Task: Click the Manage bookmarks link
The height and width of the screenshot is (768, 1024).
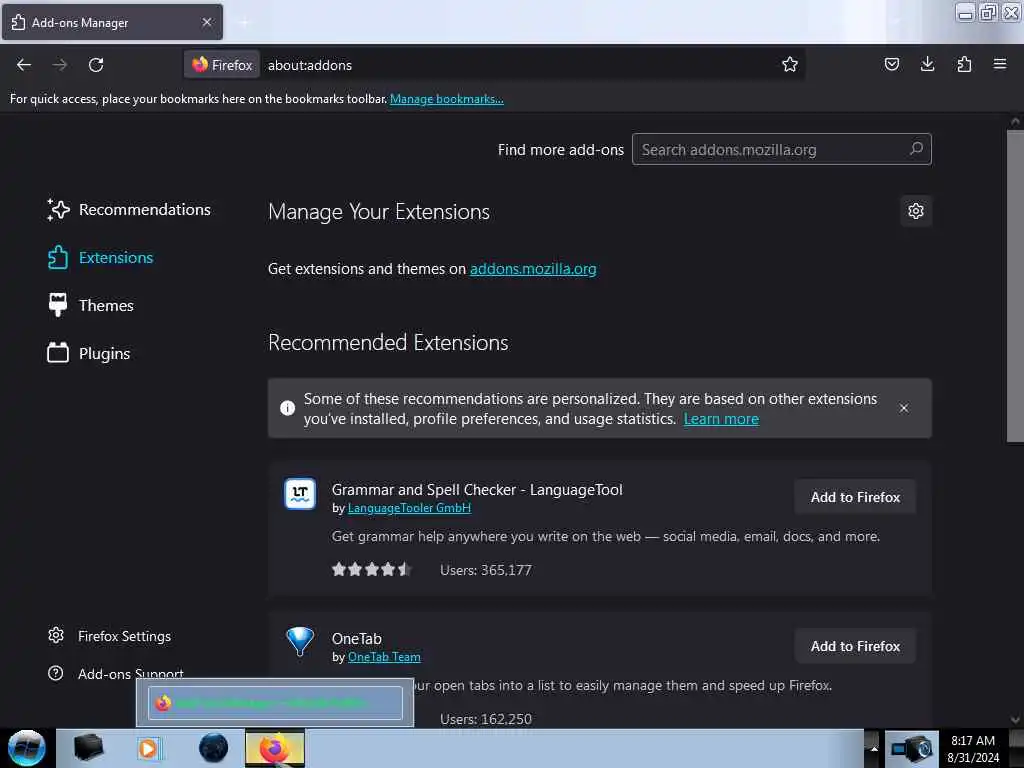Action: tap(447, 99)
